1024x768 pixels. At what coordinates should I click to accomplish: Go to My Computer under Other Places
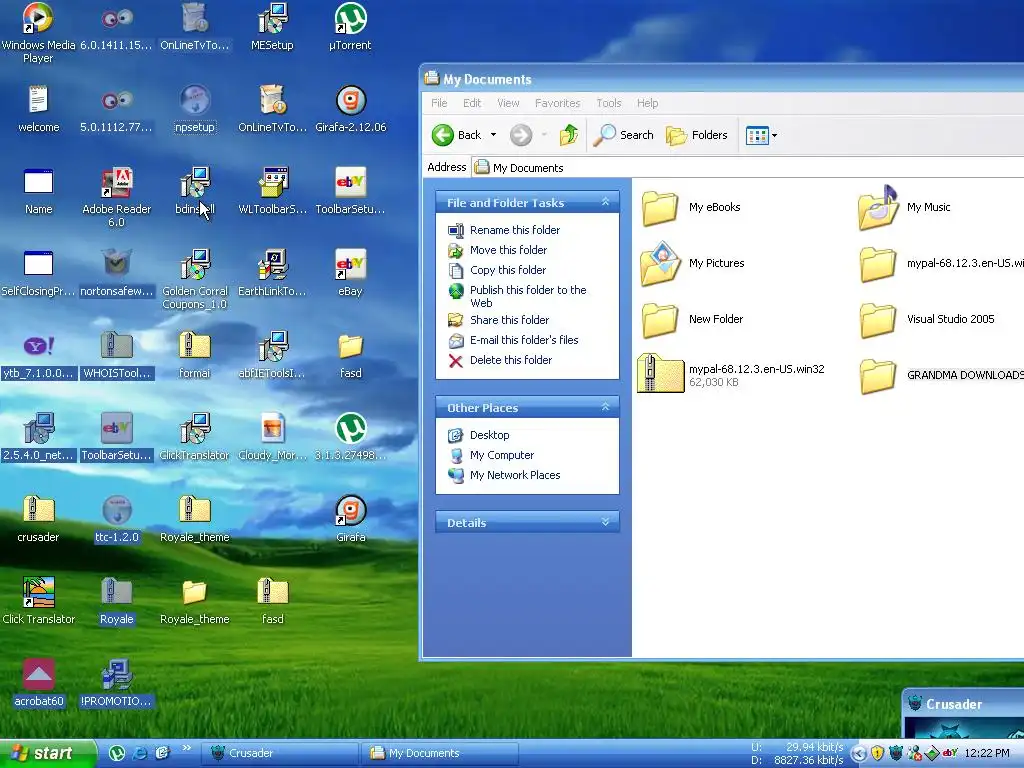tap(502, 455)
